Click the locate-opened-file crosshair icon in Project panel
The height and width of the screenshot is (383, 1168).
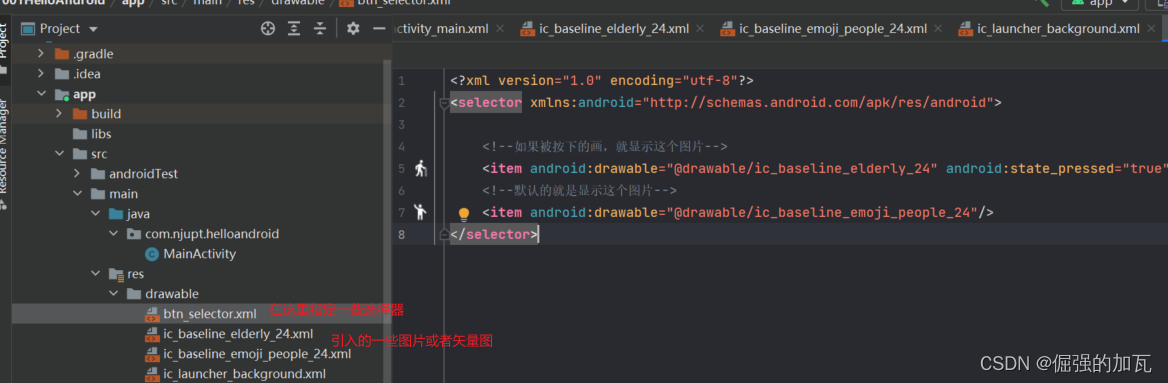coord(268,29)
